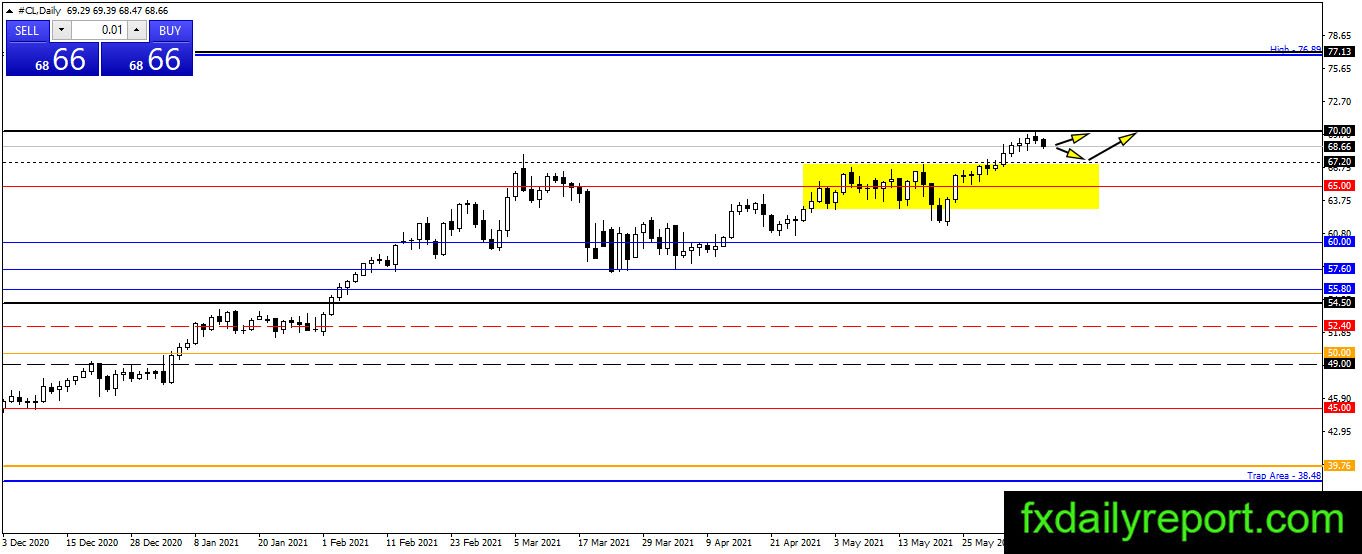Click the 1 Feb 2021 date label
This screenshot has height=554, width=1362.
pos(346,543)
